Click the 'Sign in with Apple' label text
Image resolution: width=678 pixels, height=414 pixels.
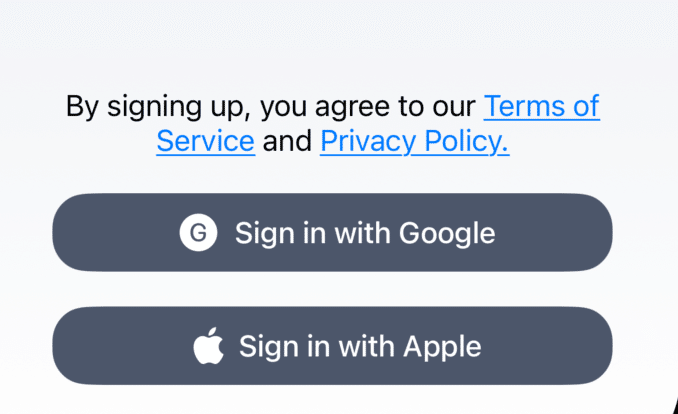pyautogui.click(x=360, y=347)
